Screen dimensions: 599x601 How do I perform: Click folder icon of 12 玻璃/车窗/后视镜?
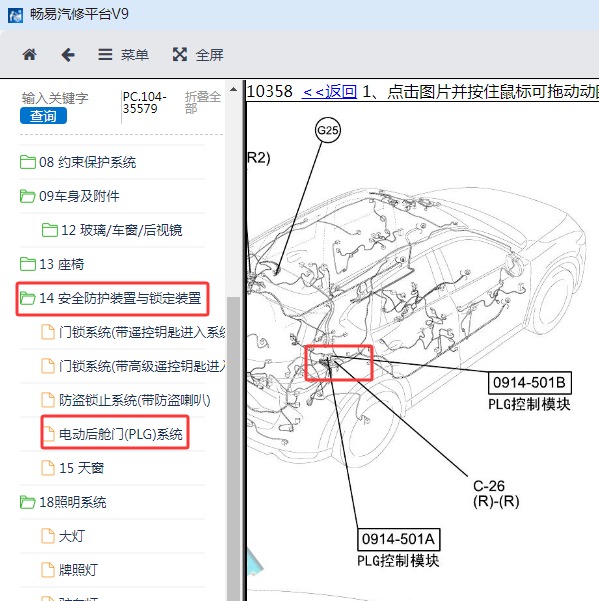pyautogui.click(x=50, y=230)
